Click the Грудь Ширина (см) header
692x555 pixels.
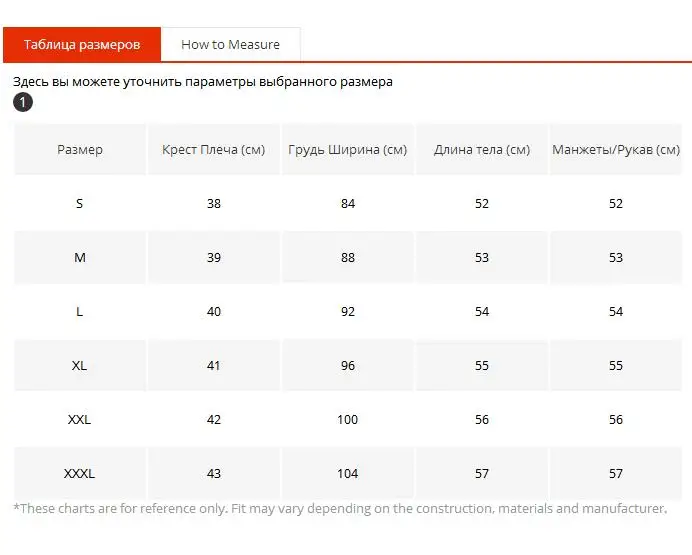[x=347, y=150]
